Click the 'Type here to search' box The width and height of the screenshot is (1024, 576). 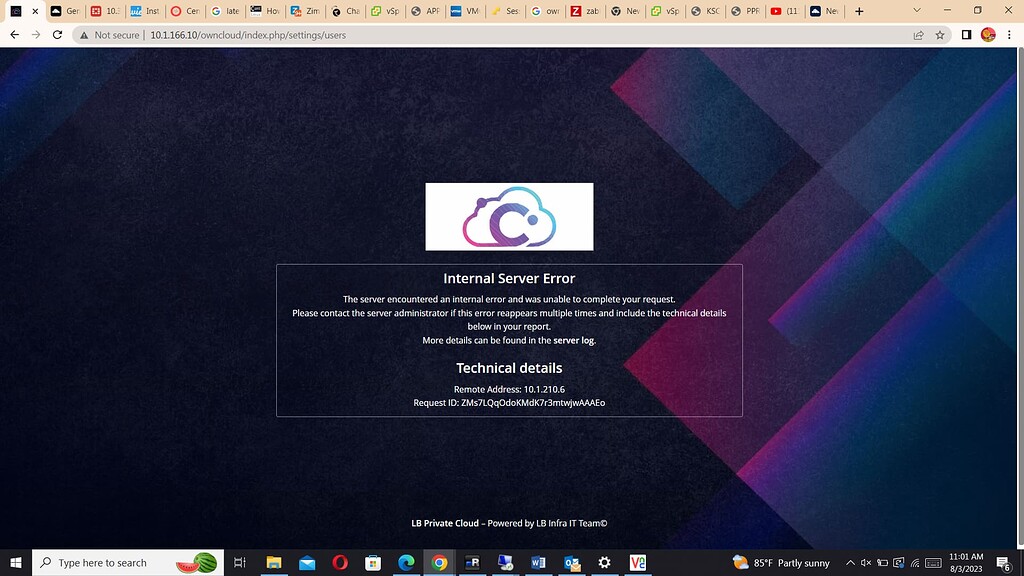tap(128, 562)
